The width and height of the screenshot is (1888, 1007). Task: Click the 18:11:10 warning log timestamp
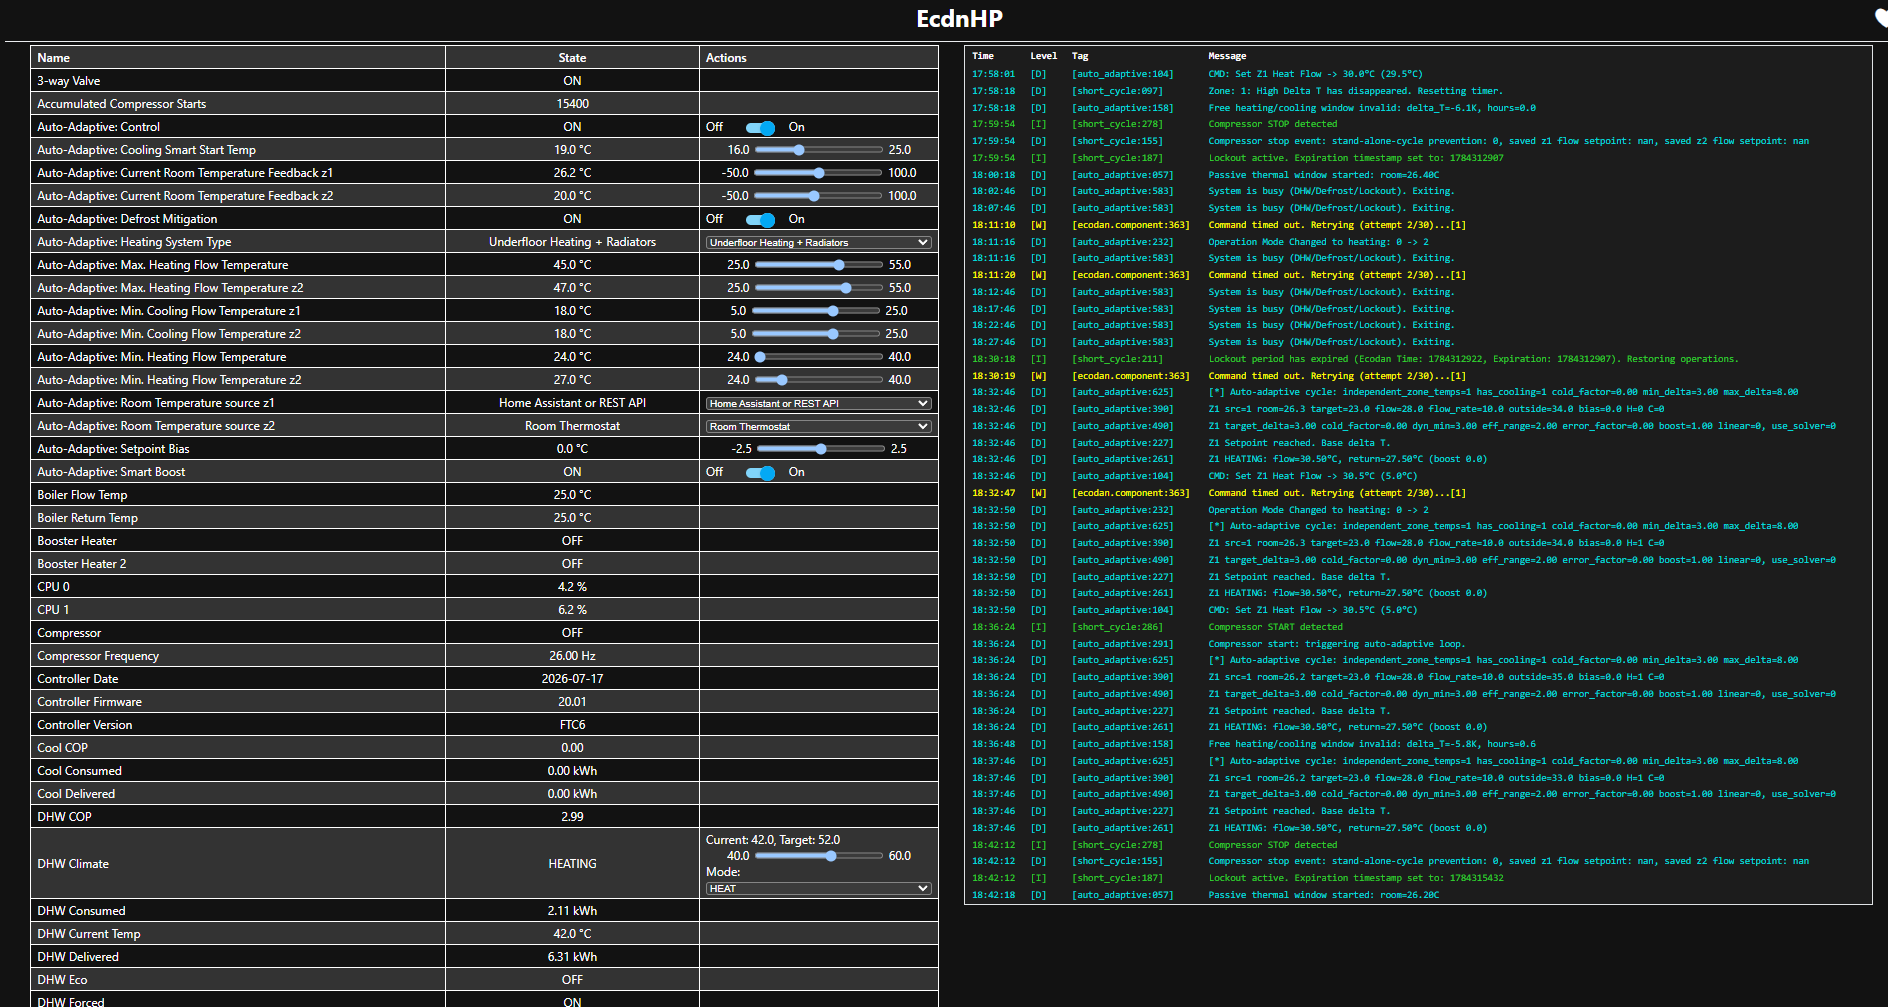coord(993,225)
